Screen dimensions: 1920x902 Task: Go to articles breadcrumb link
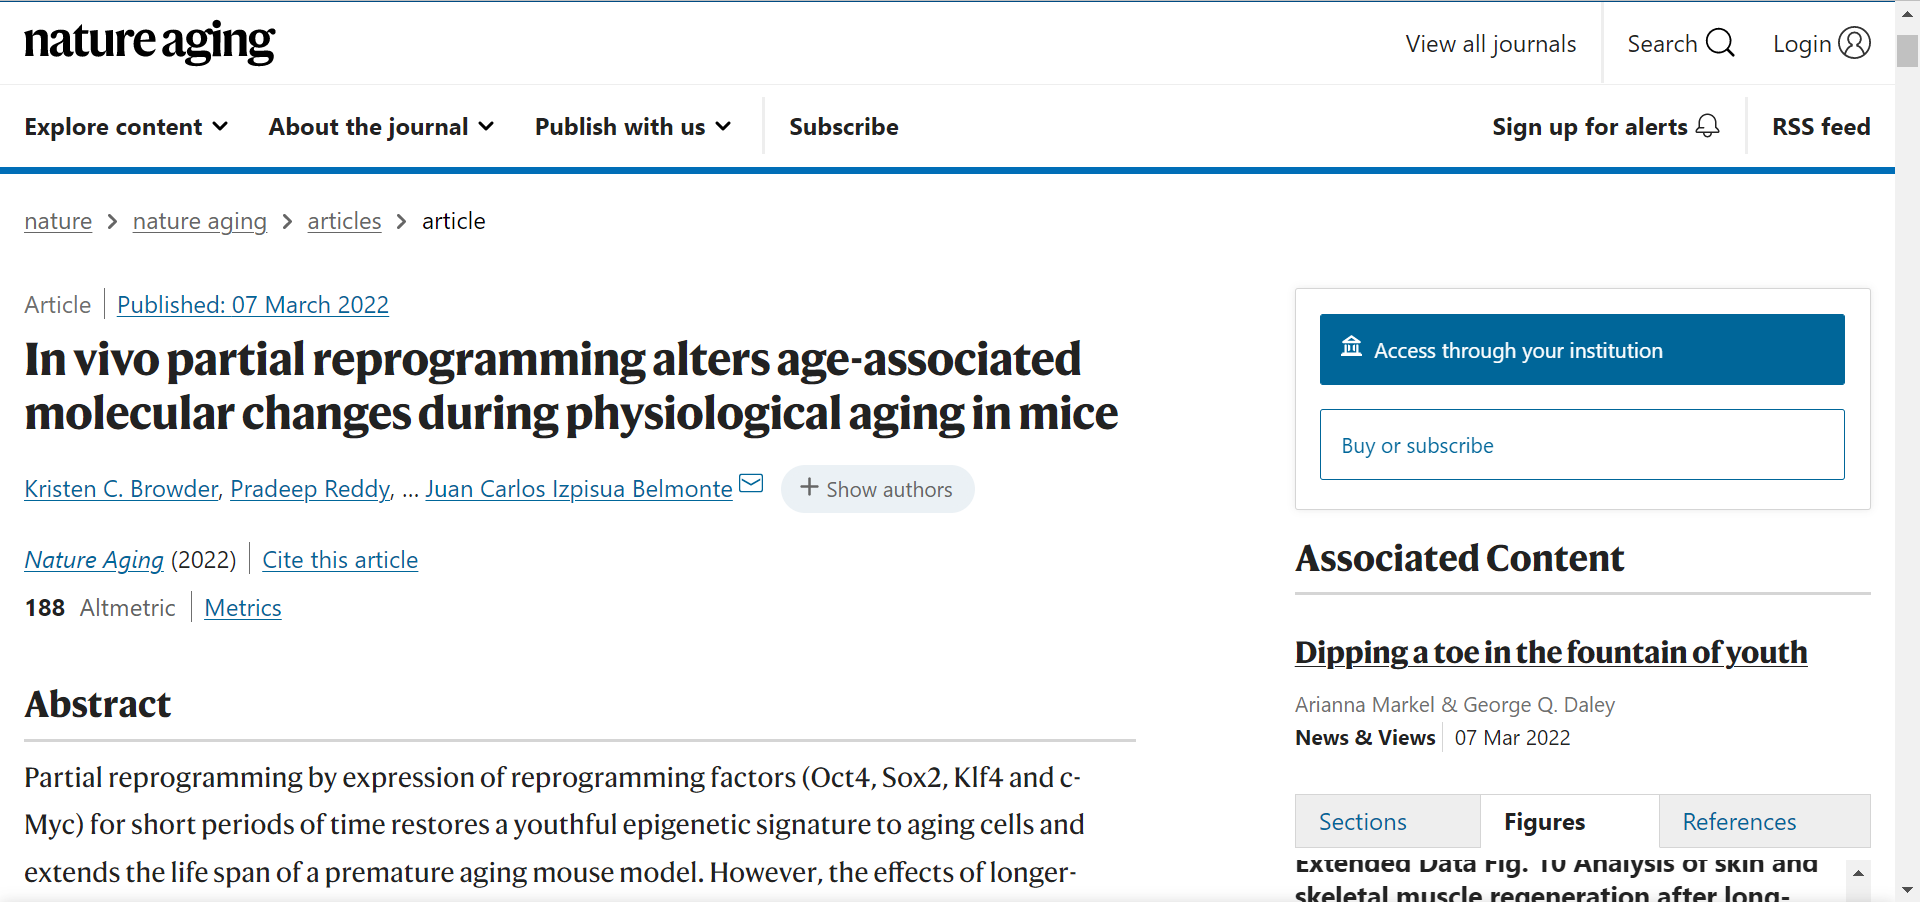pyautogui.click(x=344, y=221)
